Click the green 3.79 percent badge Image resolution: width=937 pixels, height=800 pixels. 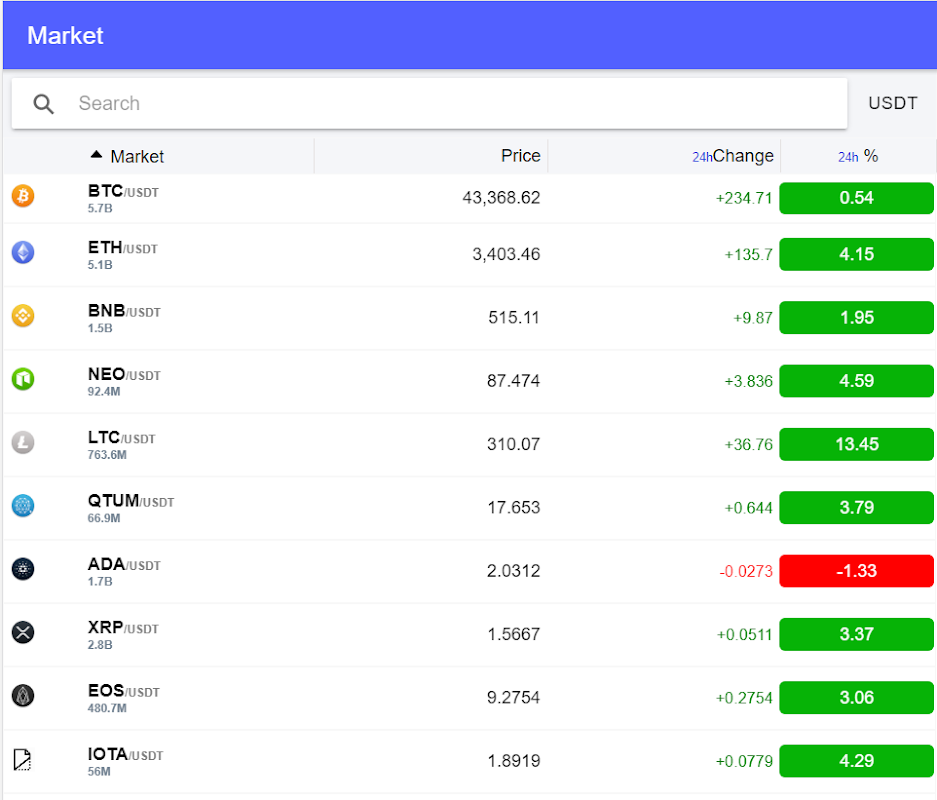point(856,507)
